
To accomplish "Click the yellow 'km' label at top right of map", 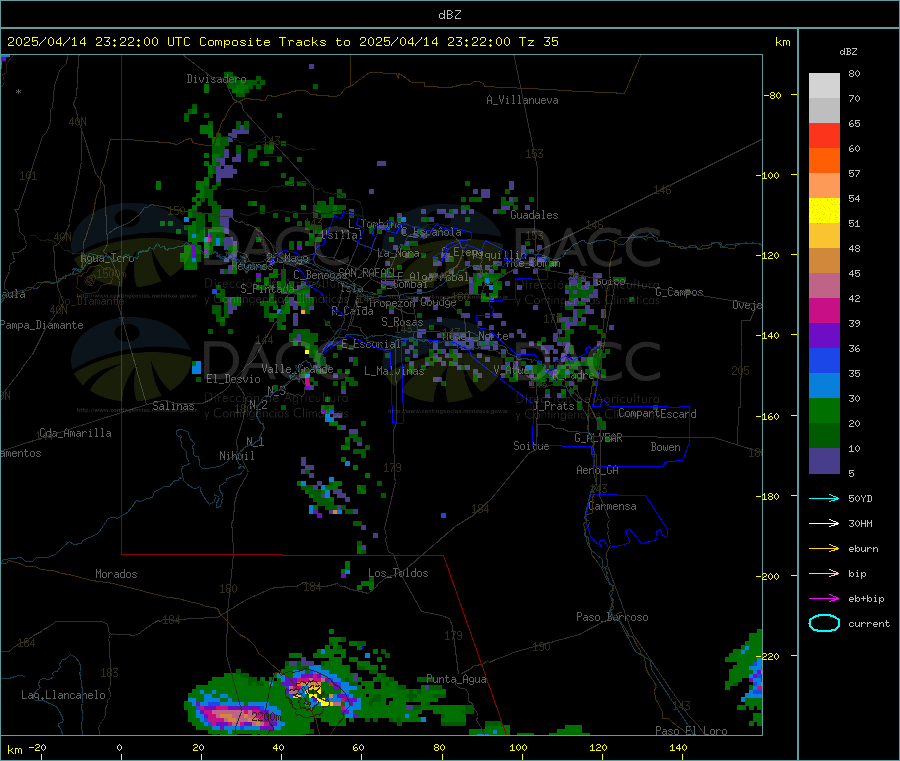I will (x=782, y=42).
